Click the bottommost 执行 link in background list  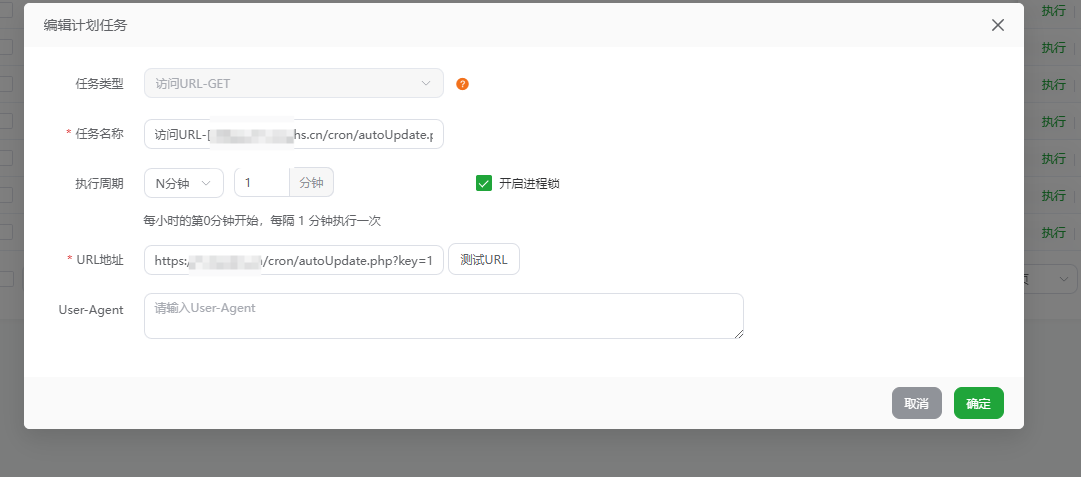tap(1053, 232)
